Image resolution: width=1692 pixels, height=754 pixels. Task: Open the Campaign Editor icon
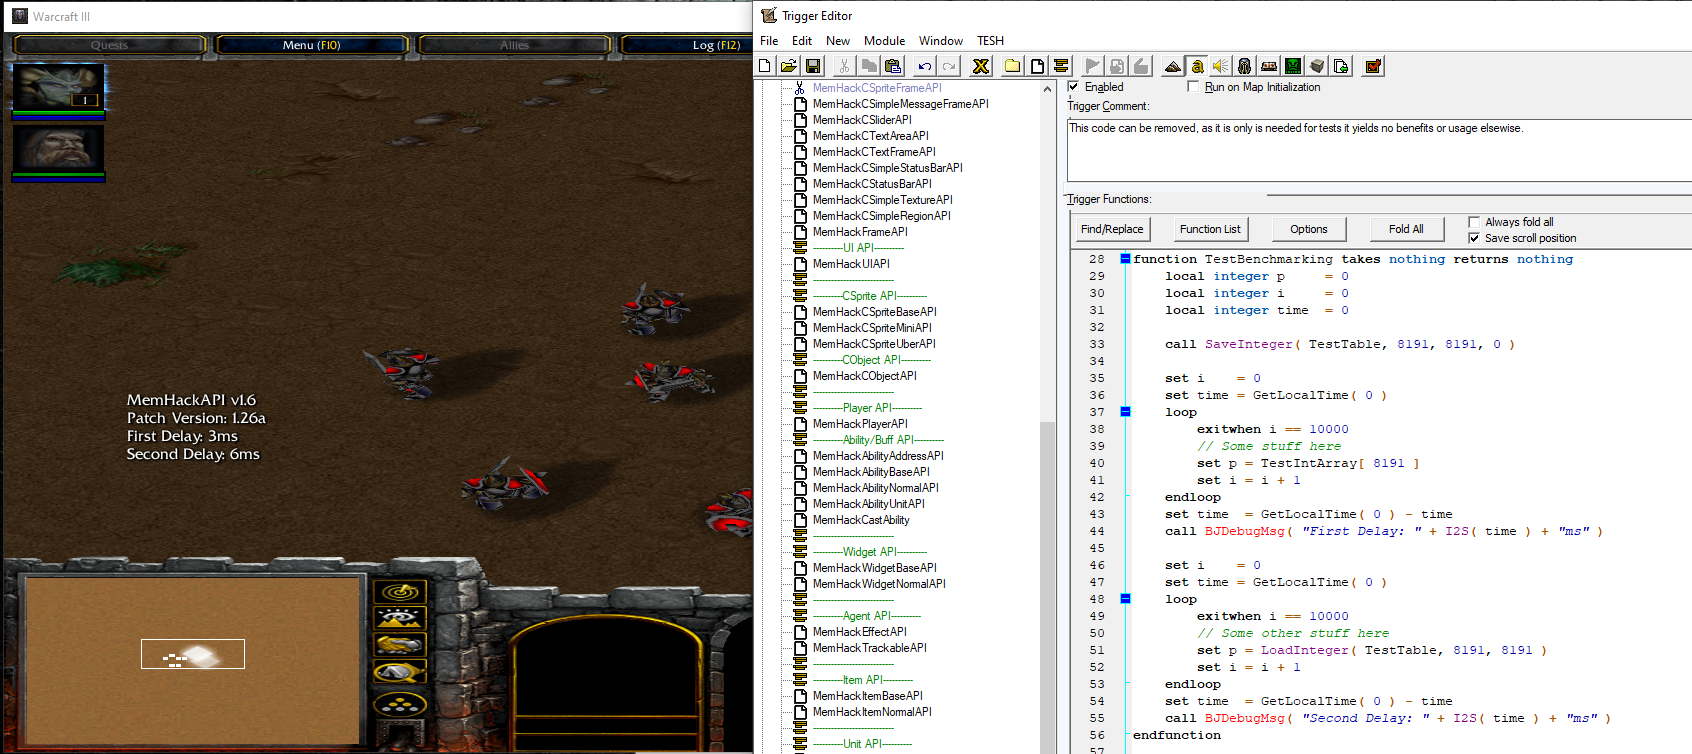(1269, 66)
